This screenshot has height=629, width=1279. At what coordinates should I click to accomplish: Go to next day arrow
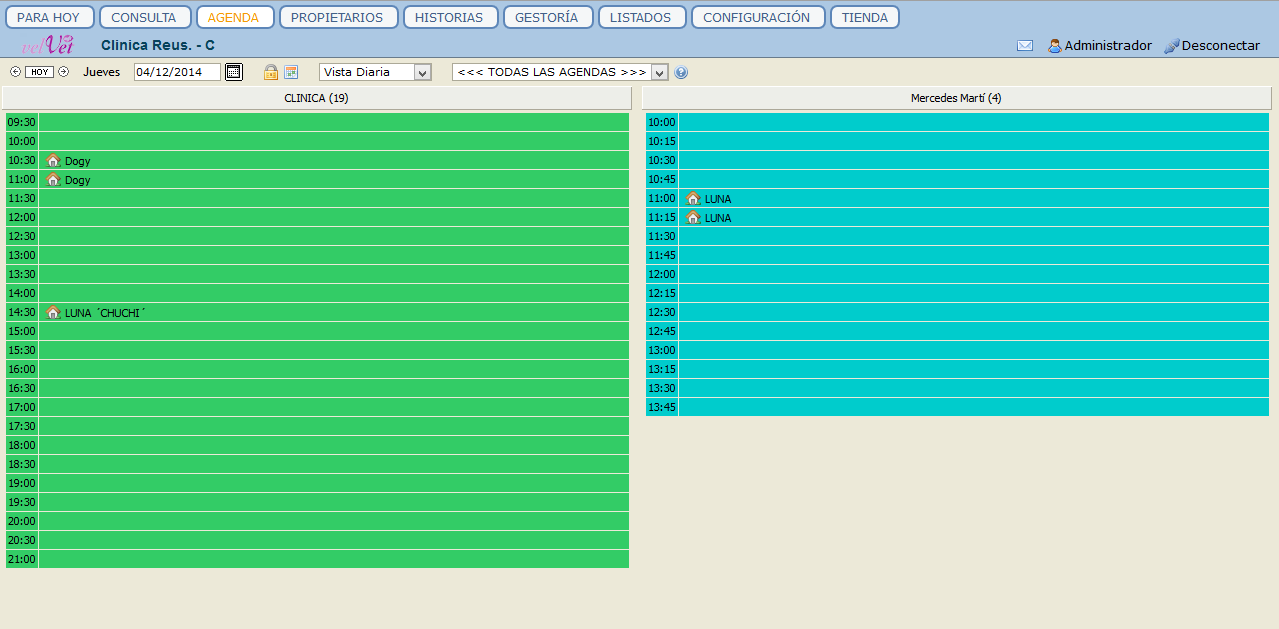pos(64,72)
